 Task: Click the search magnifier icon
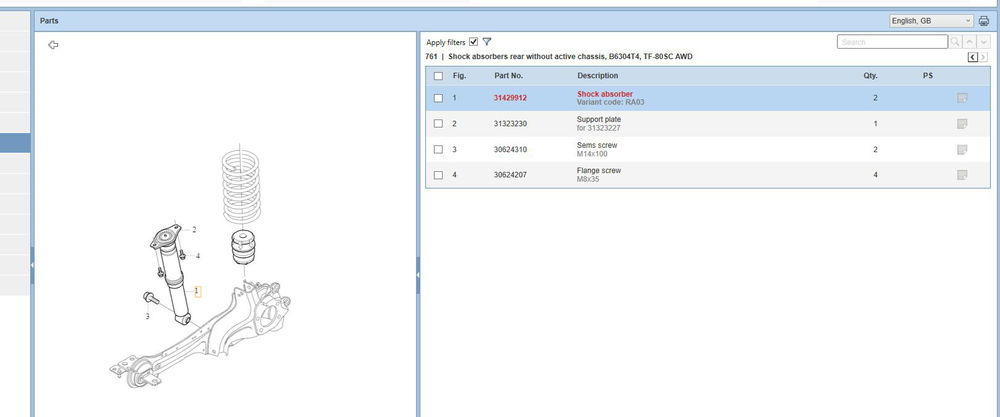click(x=956, y=42)
